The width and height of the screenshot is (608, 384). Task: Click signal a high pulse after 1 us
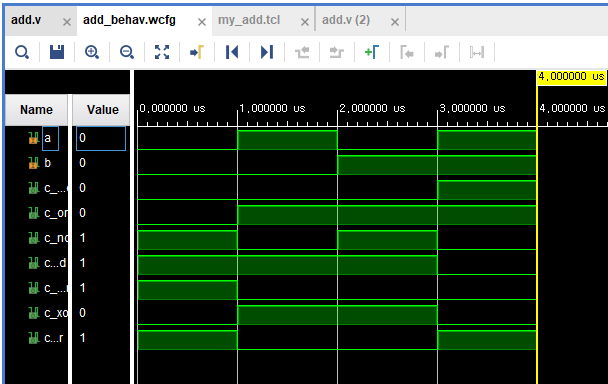287,140
